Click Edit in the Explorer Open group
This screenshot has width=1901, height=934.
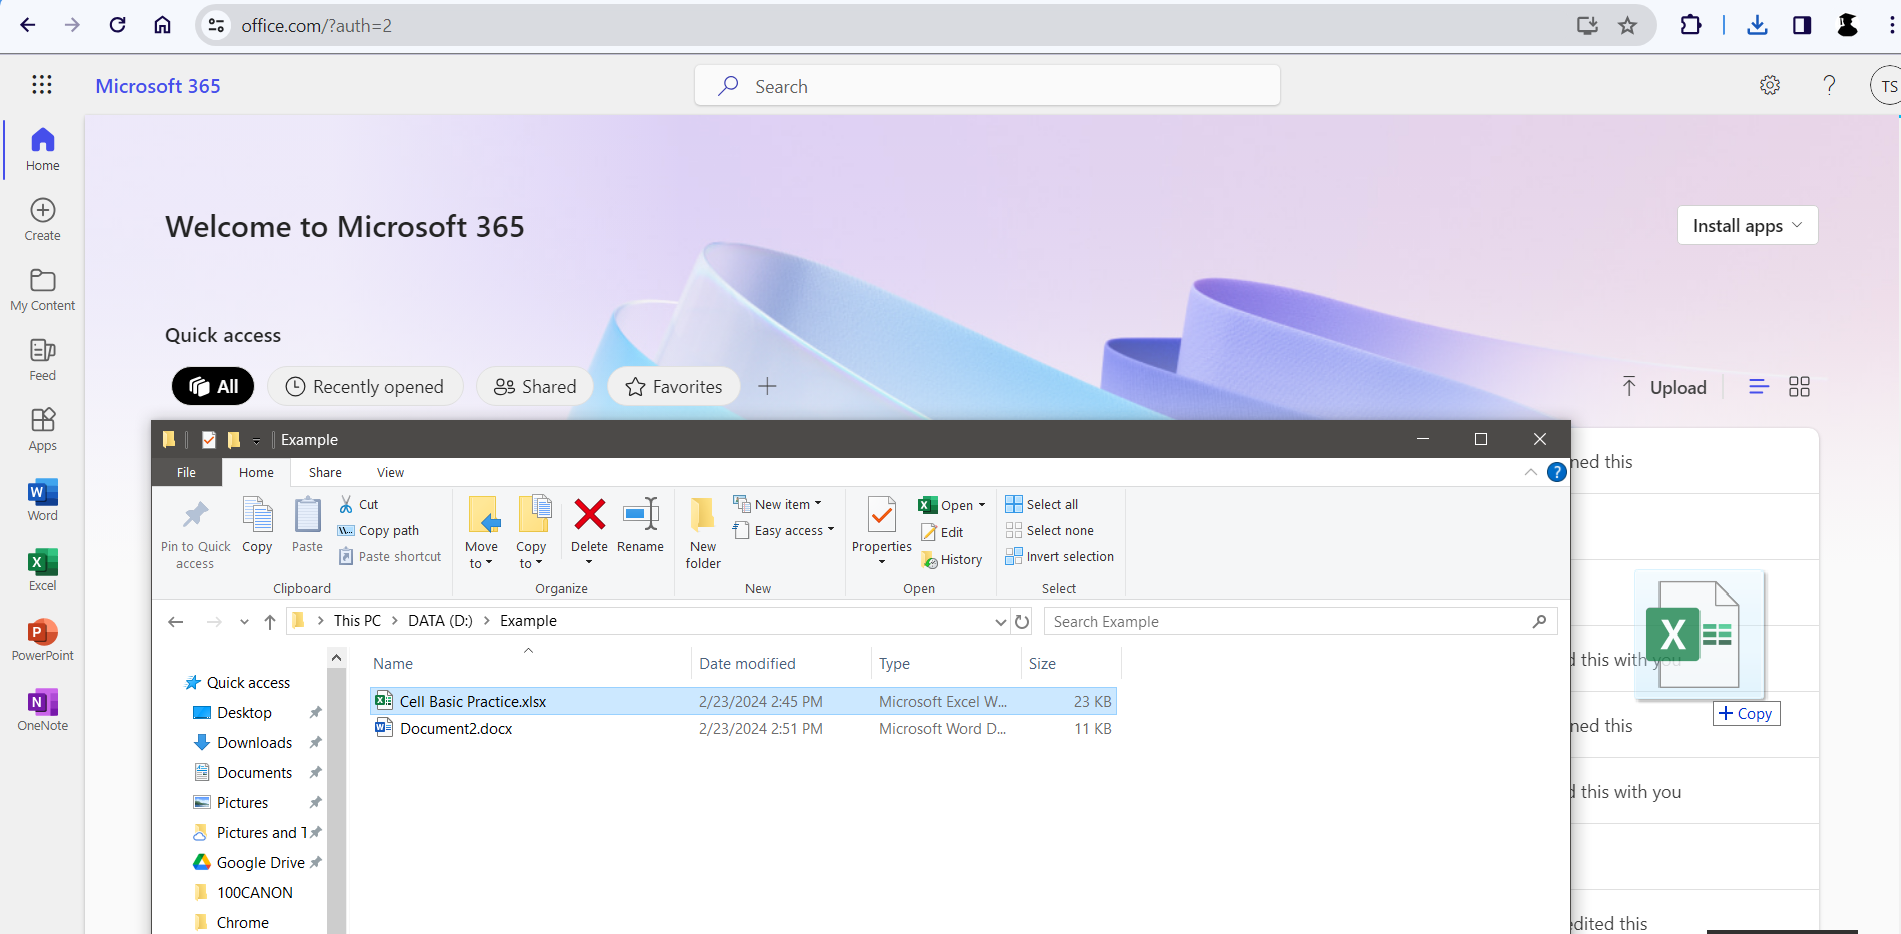942,532
